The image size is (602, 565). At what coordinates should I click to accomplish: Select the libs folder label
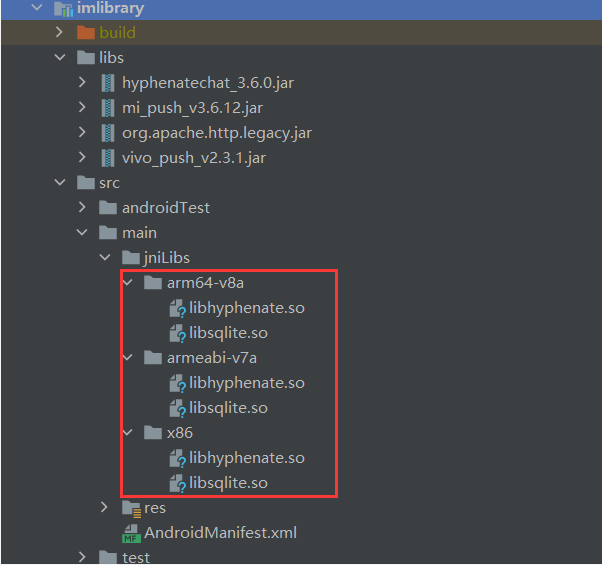tap(111, 58)
